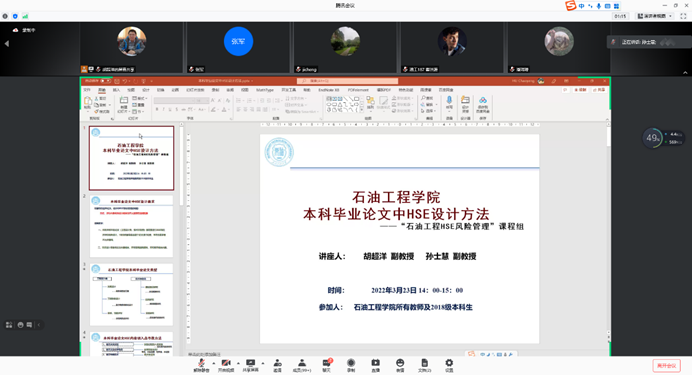Open documents in meeting toolbar
Image resolution: width=692 pixels, height=375 pixels.
(424, 365)
